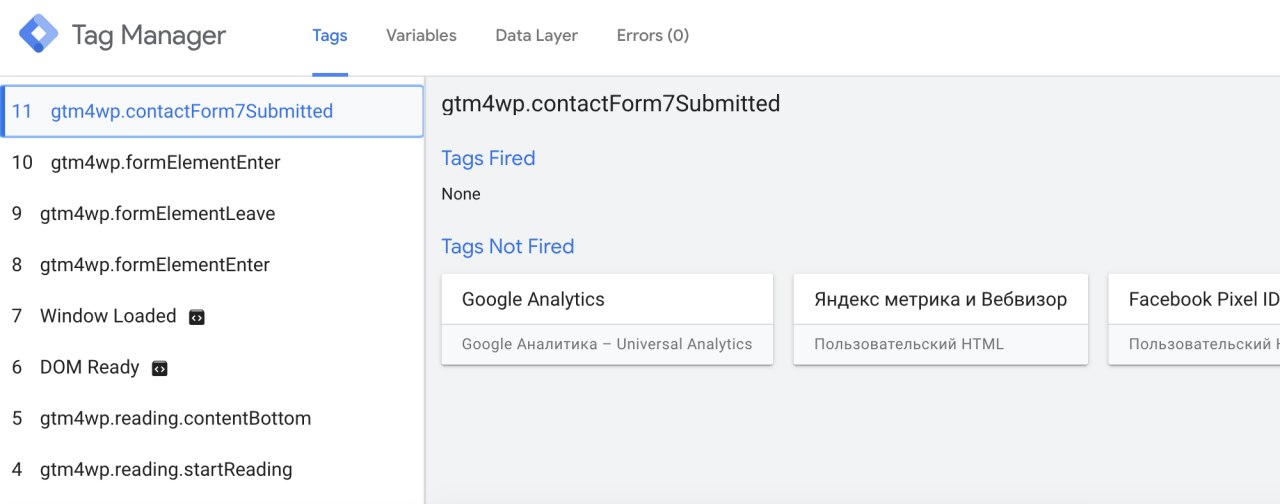Screen dimensions: 1280x504
Task: Select event 7 Window Loaded
Action: (212, 316)
